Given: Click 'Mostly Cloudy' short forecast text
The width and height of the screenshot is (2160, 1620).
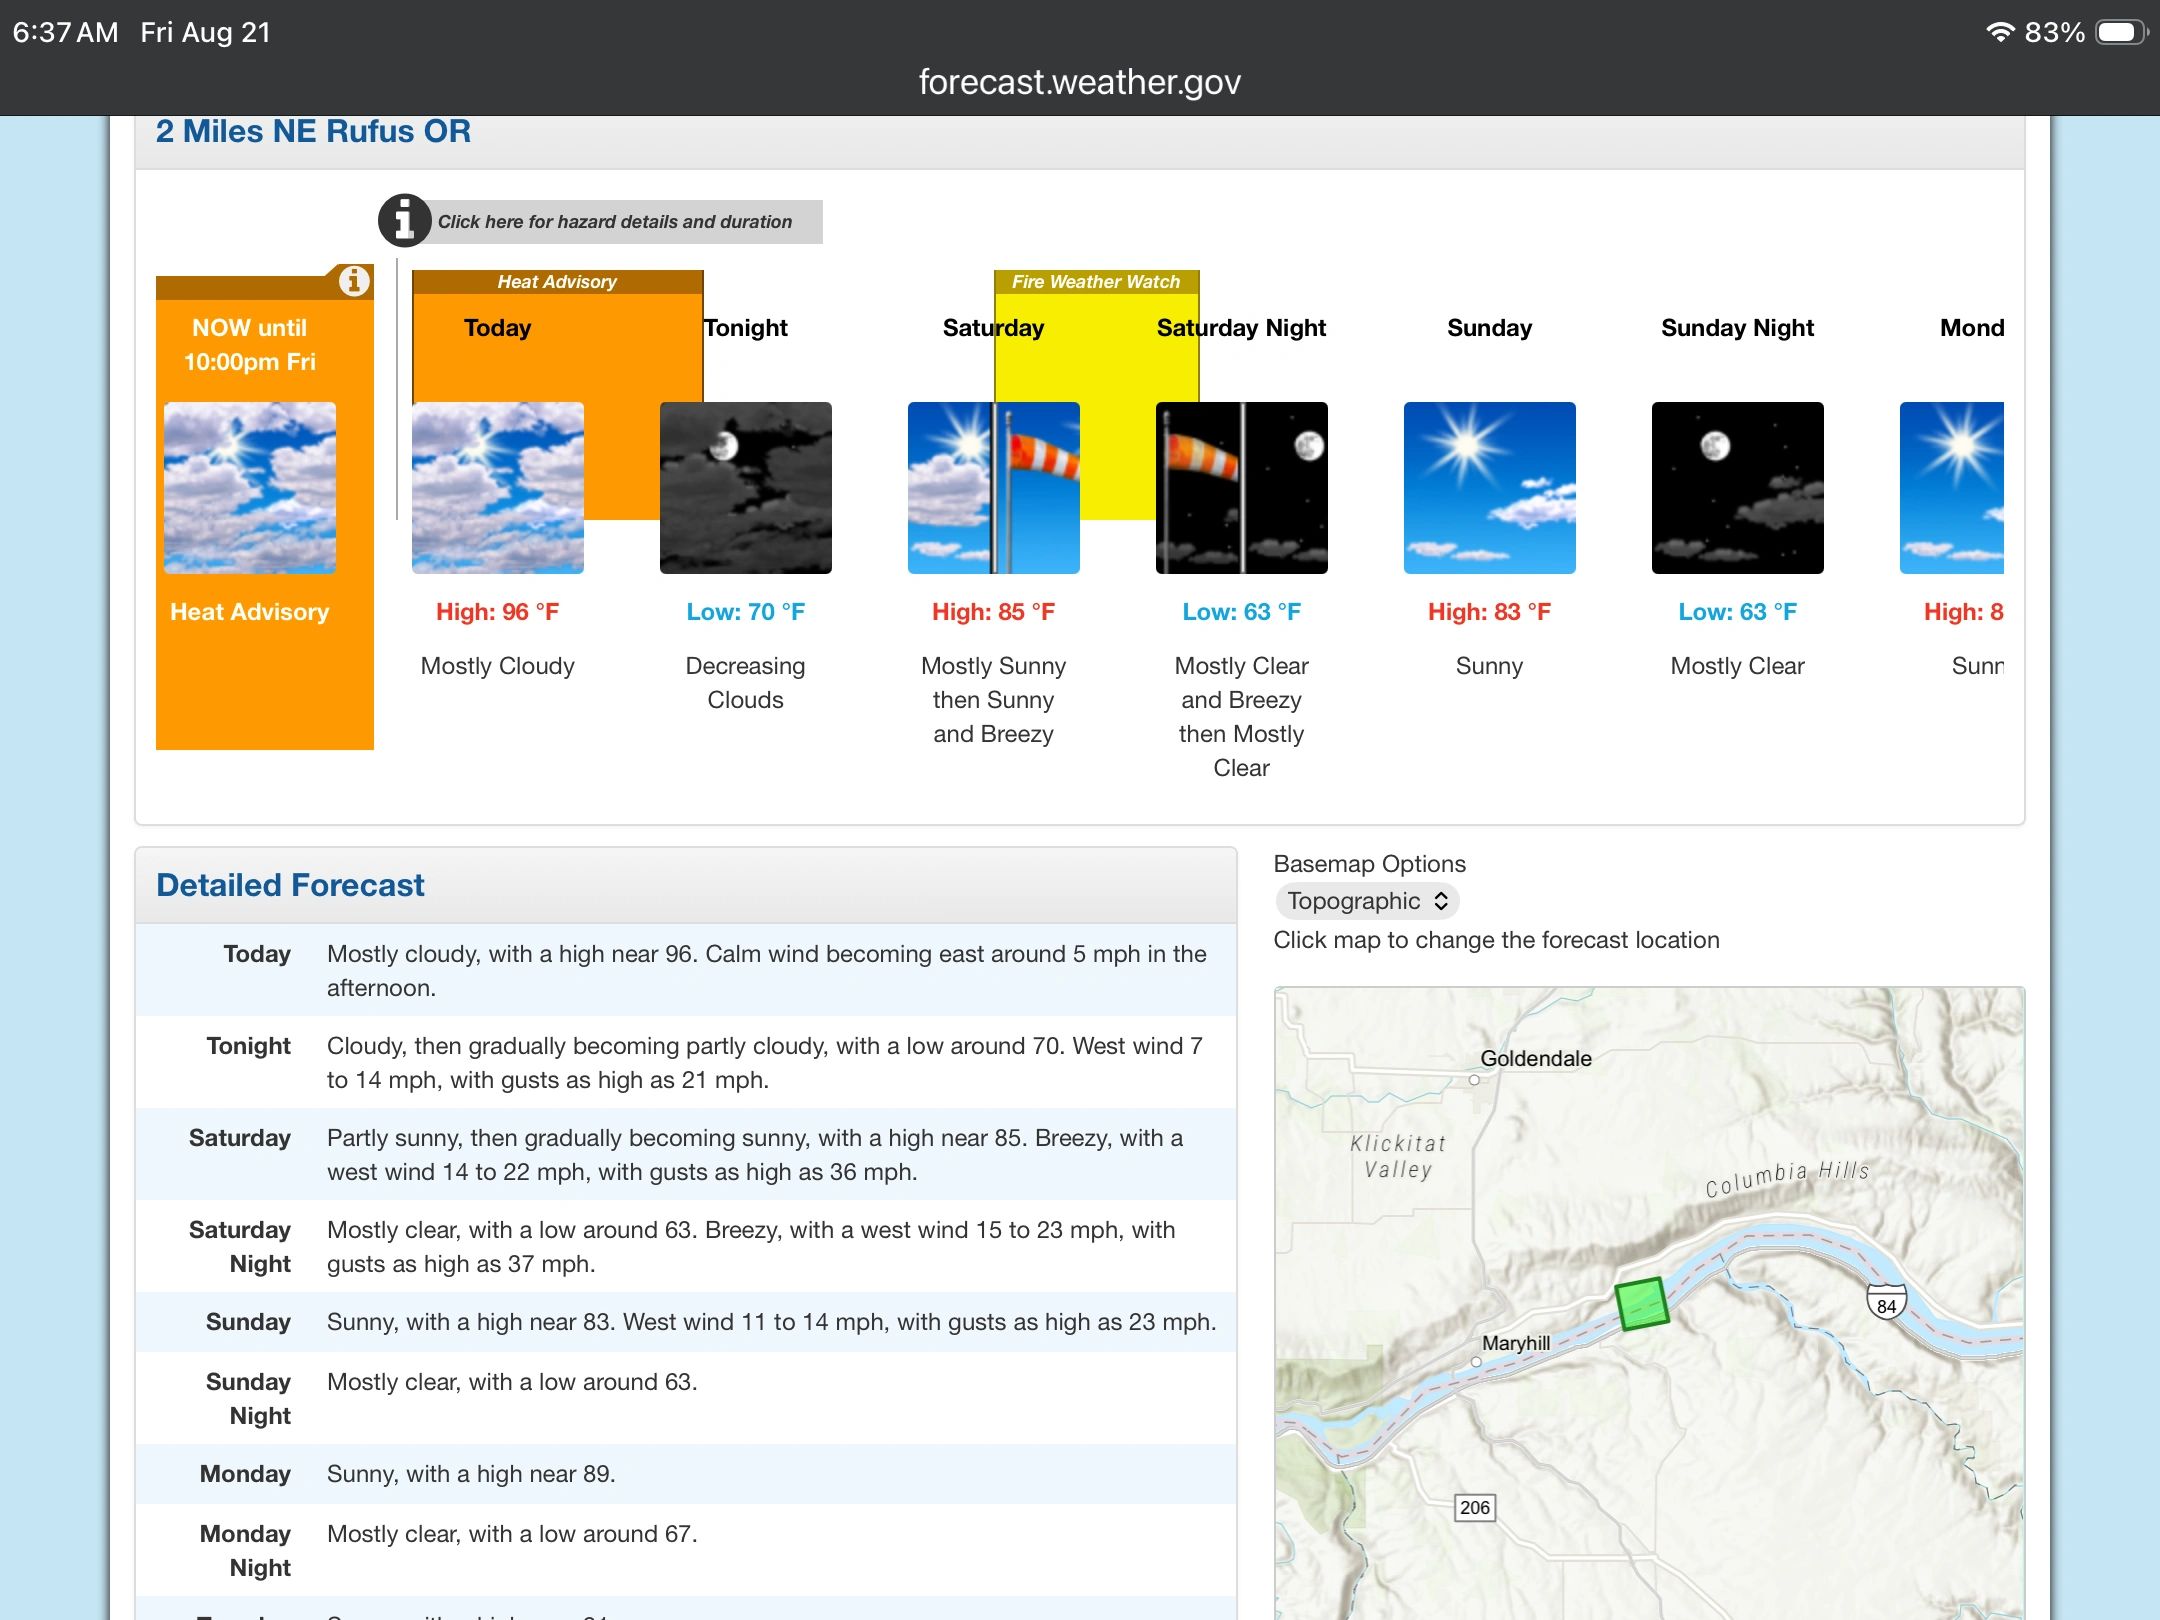Looking at the screenshot, I should [498, 666].
